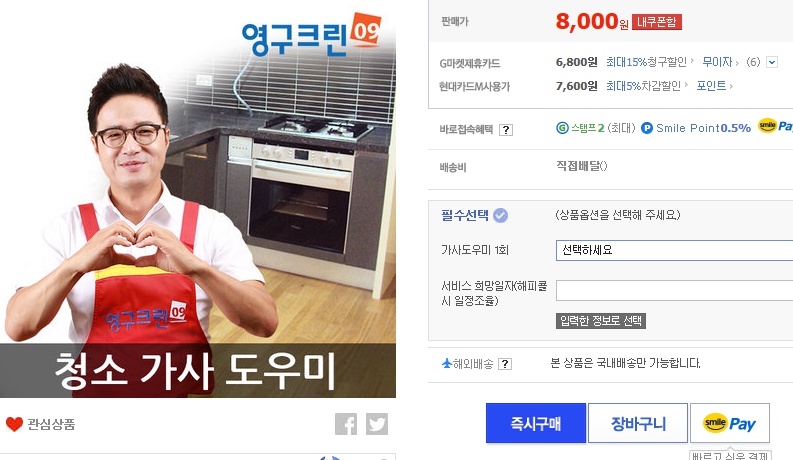
Task: Click the blue Smile Point P icon
Action: tap(646, 128)
